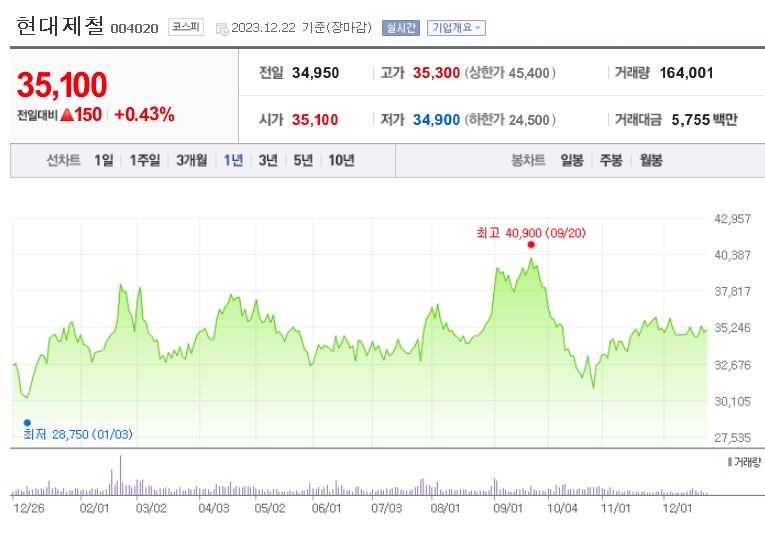Image resolution: width=765 pixels, height=533 pixels.
Task: Click the trading volume value 164,001
Action: point(686,73)
